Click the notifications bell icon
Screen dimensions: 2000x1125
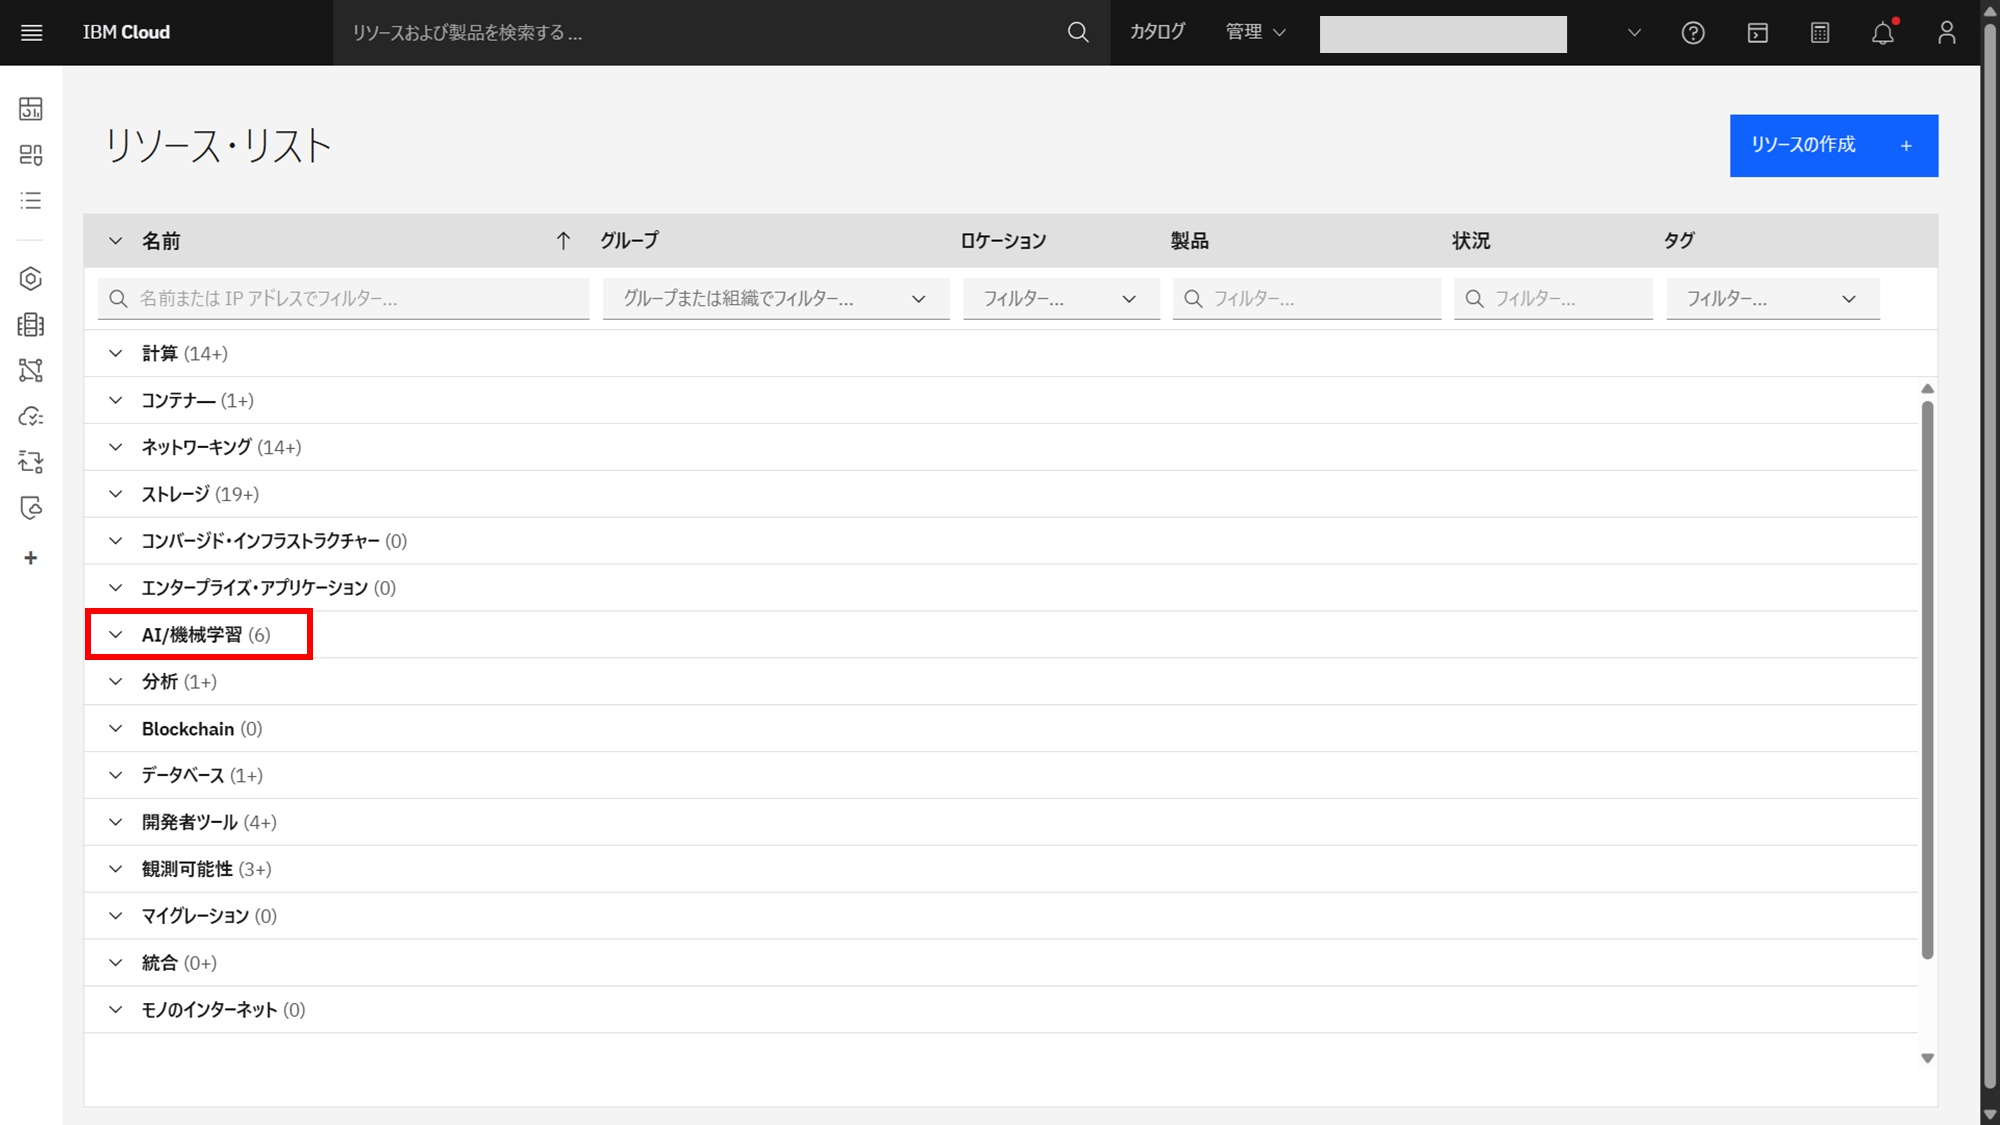(x=1883, y=33)
